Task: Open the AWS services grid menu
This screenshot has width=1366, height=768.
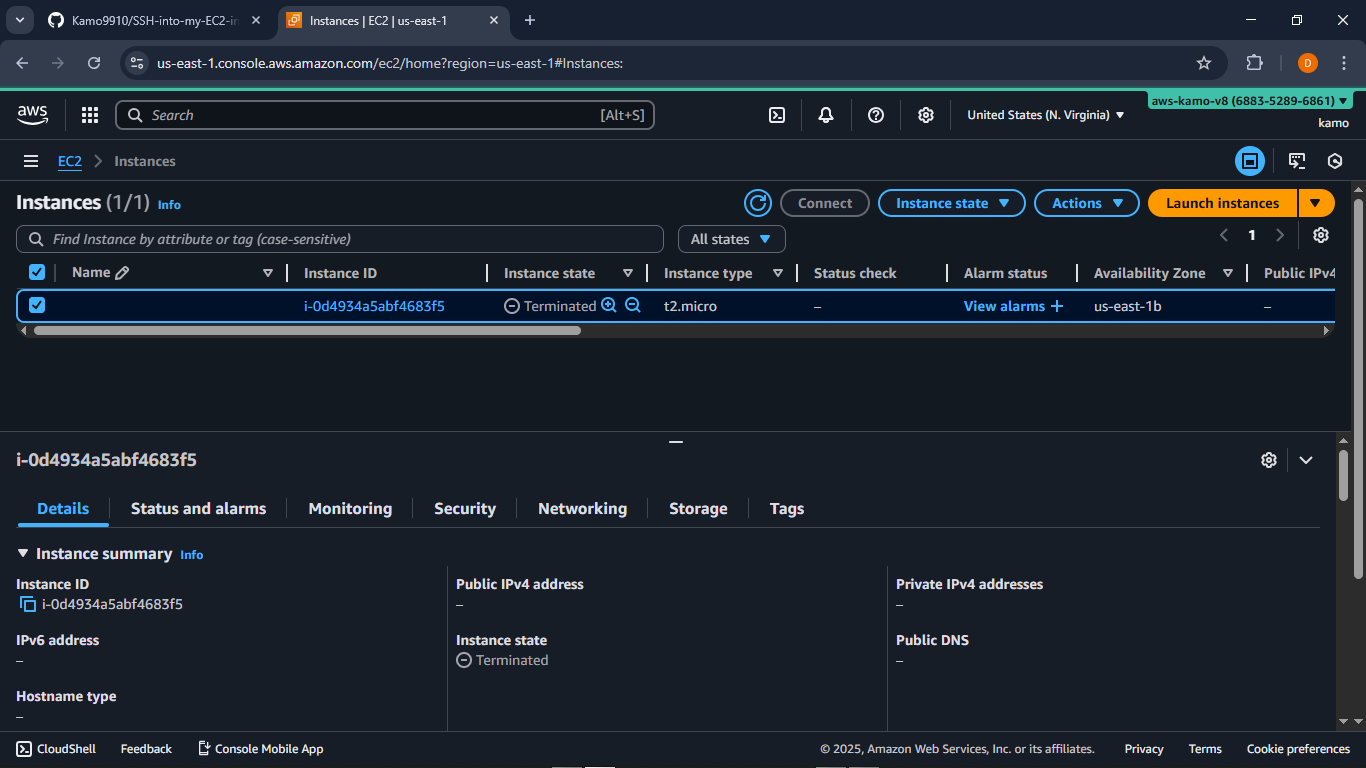Action: [x=90, y=115]
